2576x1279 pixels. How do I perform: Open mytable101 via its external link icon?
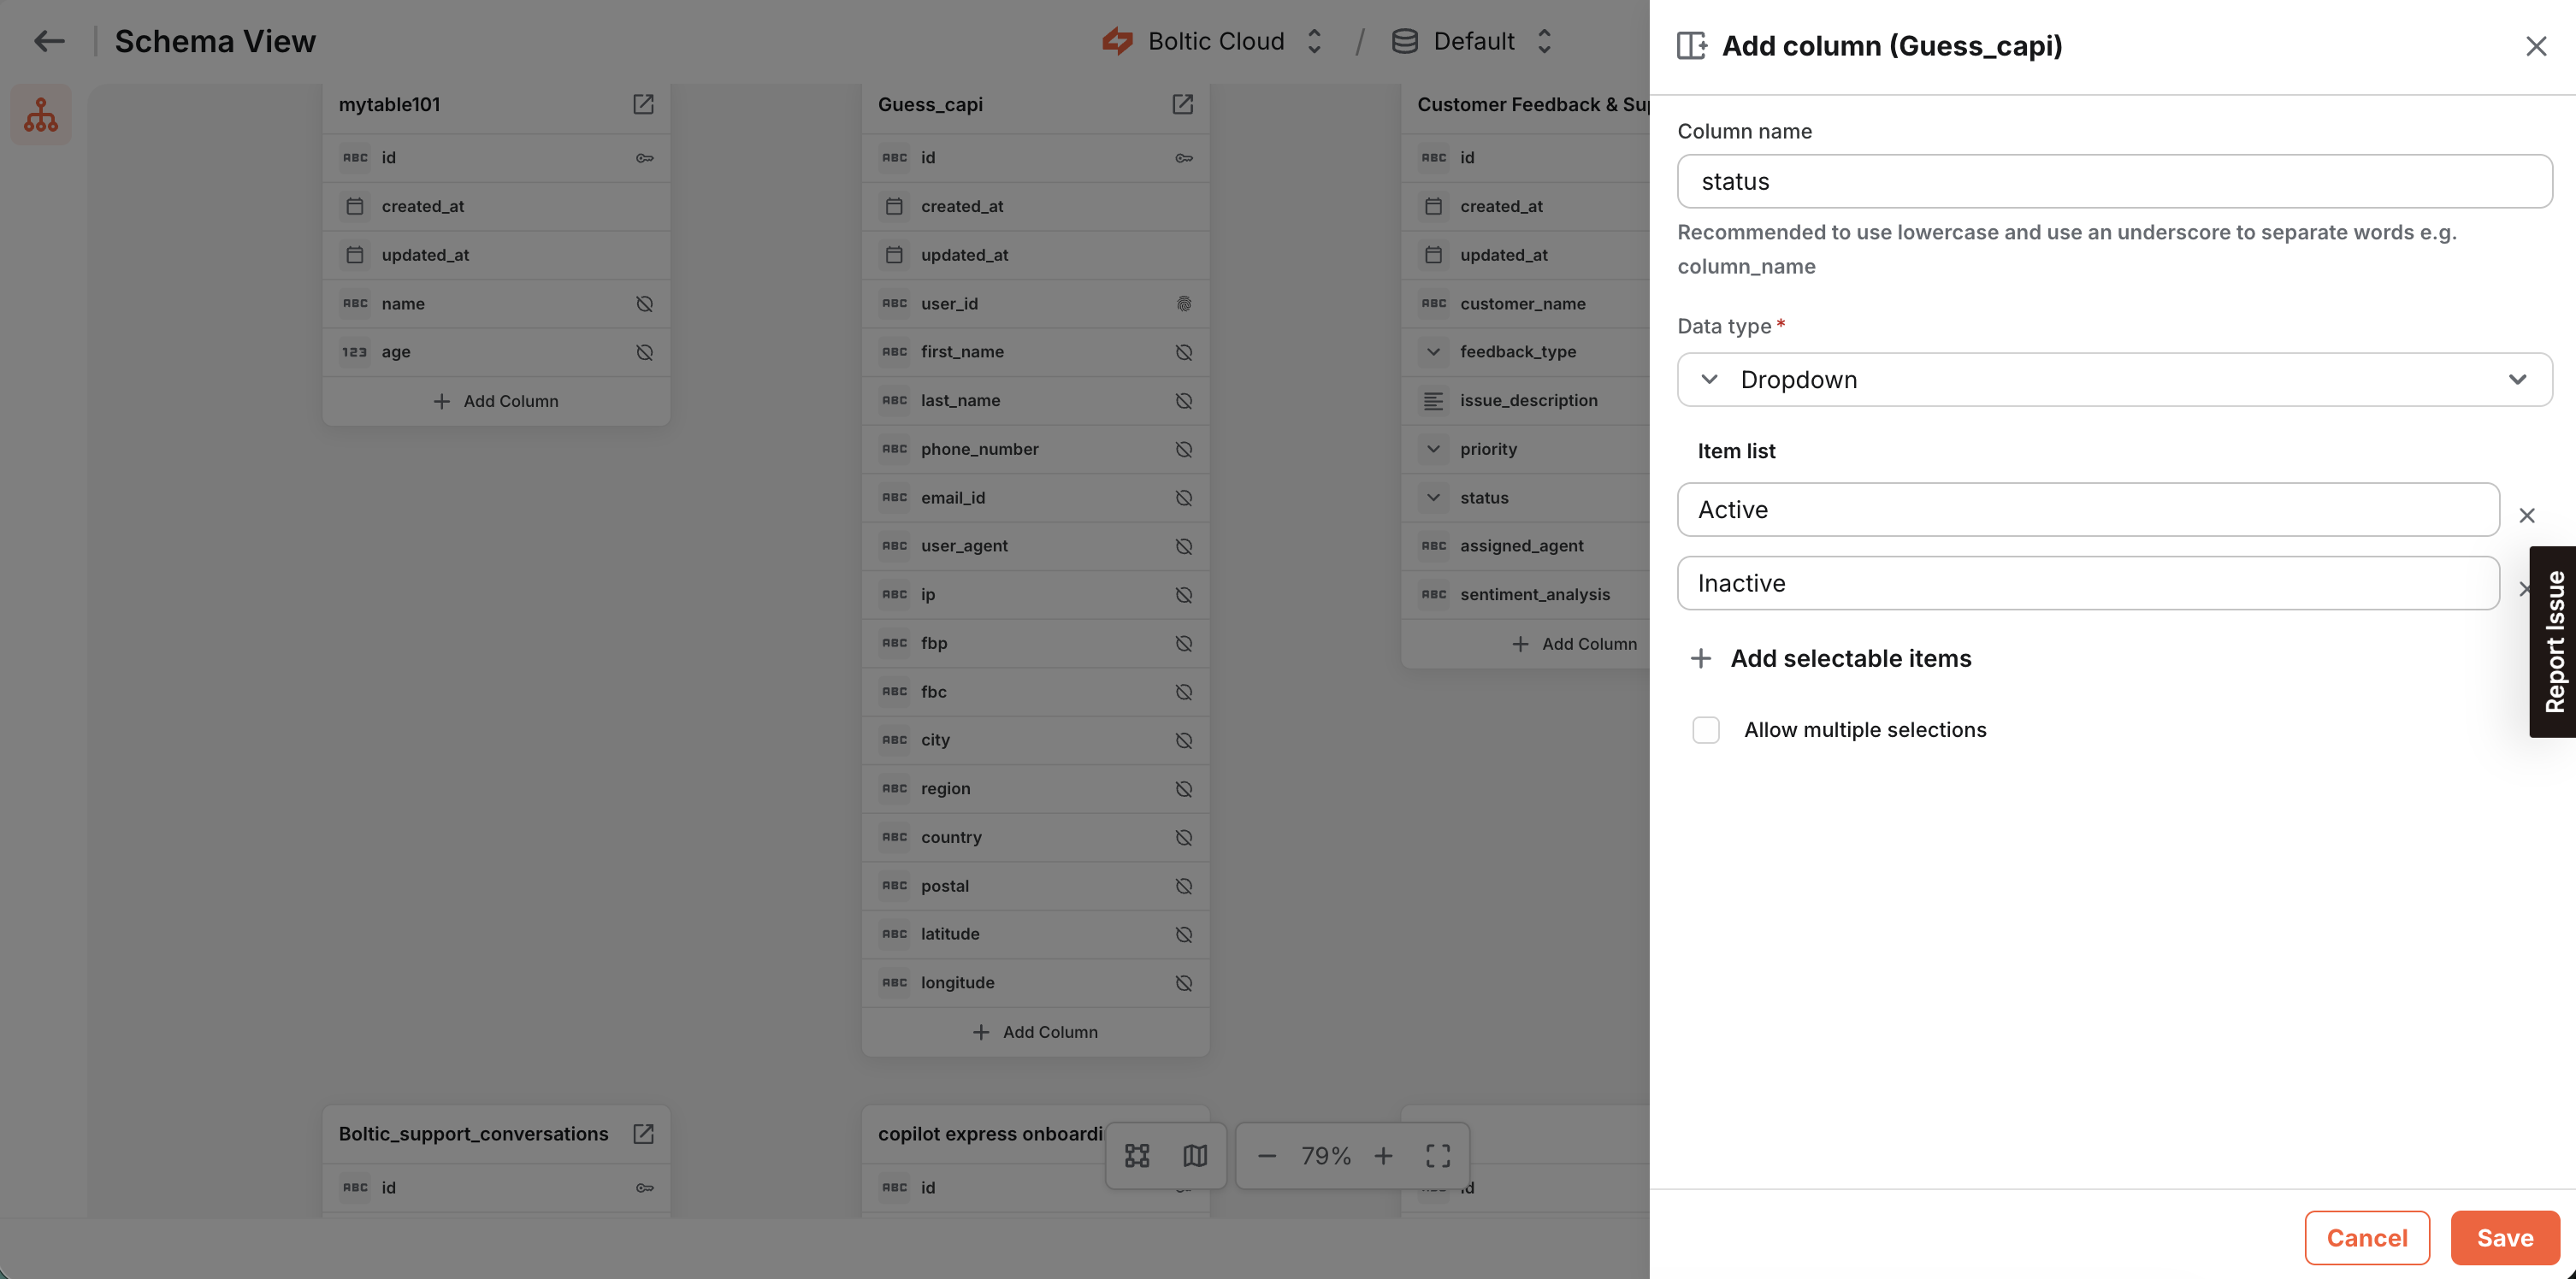(x=643, y=104)
